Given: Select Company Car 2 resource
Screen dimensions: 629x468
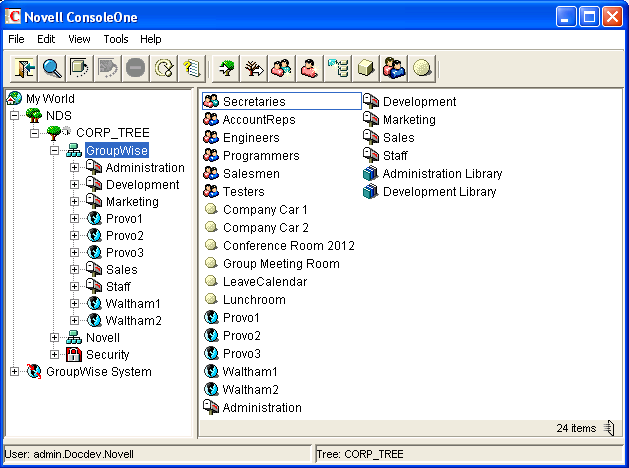Looking at the screenshot, I should click(266, 228).
